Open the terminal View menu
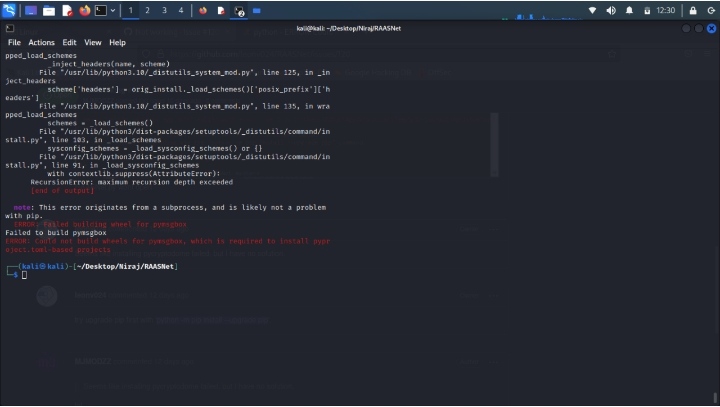This screenshot has height=407, width=720. click(x=93, y=42)
